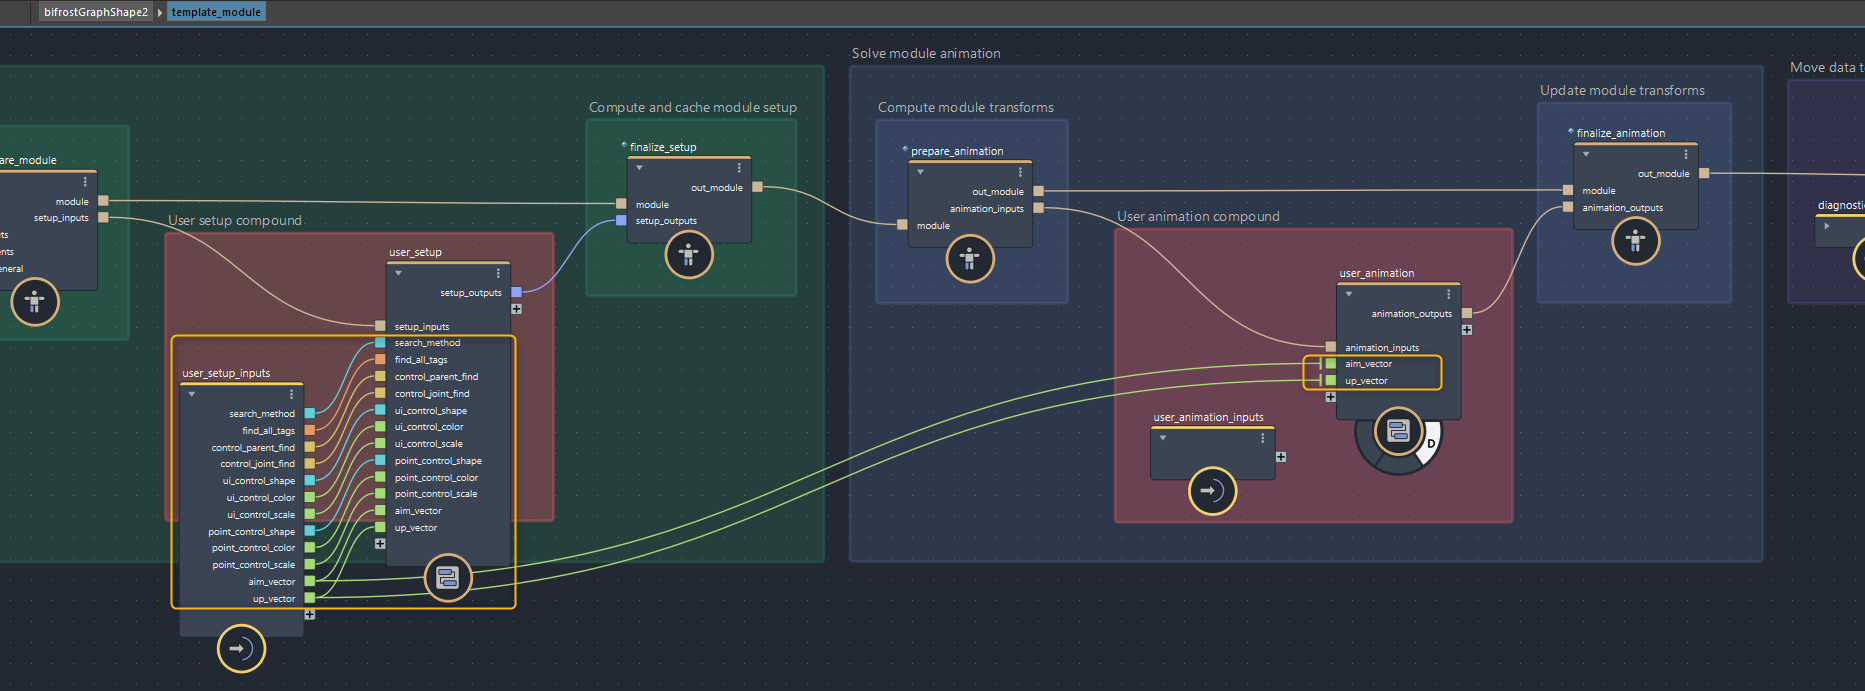
Task: Click the finalize_animation node person icon
Action: click(x=1635, y=241)
